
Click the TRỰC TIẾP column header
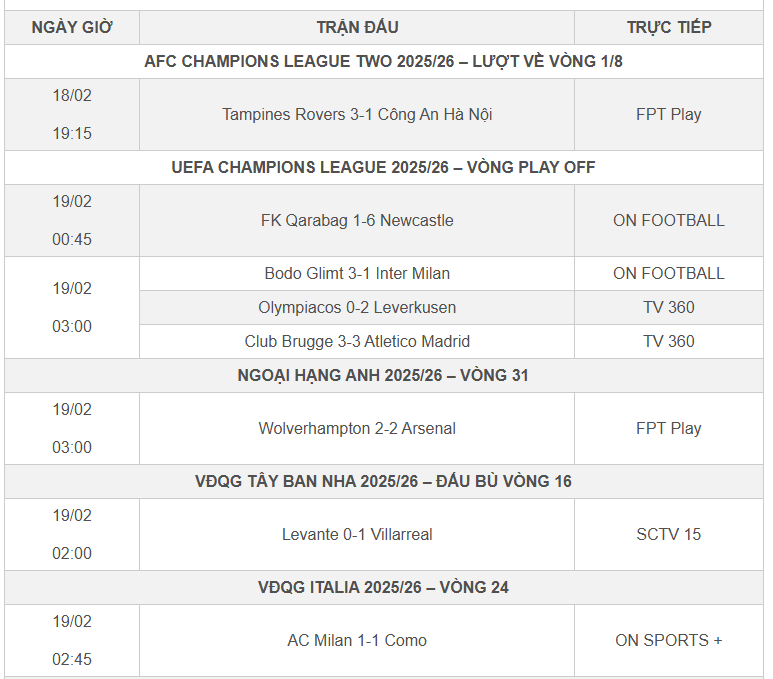coord(669,27)
